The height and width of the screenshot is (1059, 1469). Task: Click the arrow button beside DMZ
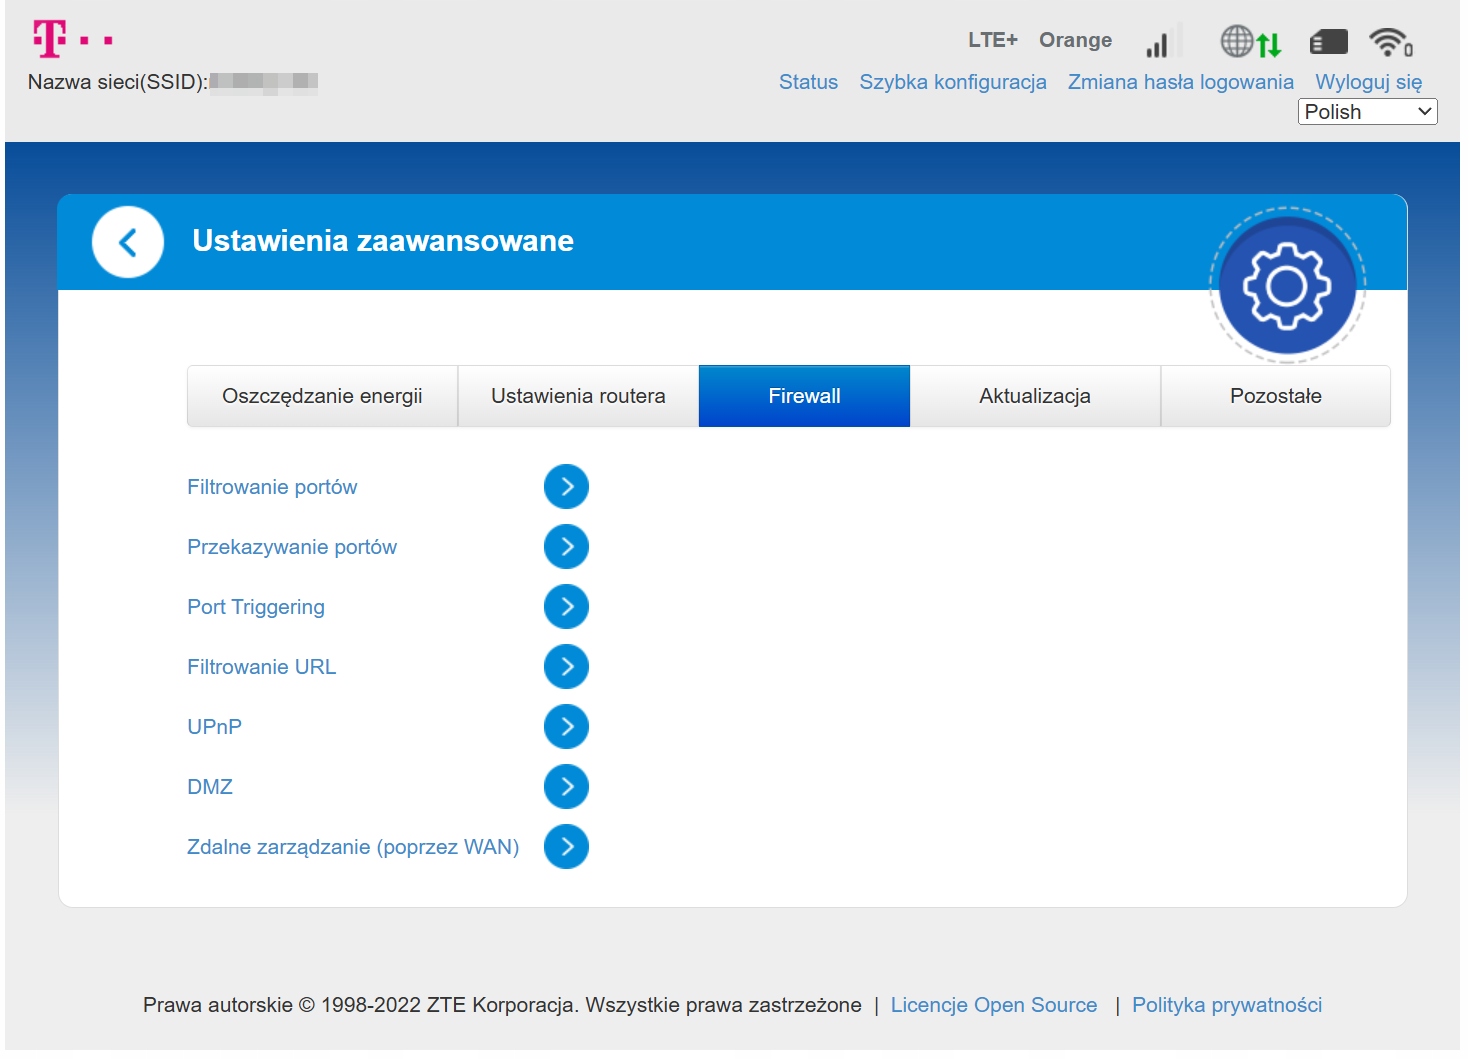[566, 787]
